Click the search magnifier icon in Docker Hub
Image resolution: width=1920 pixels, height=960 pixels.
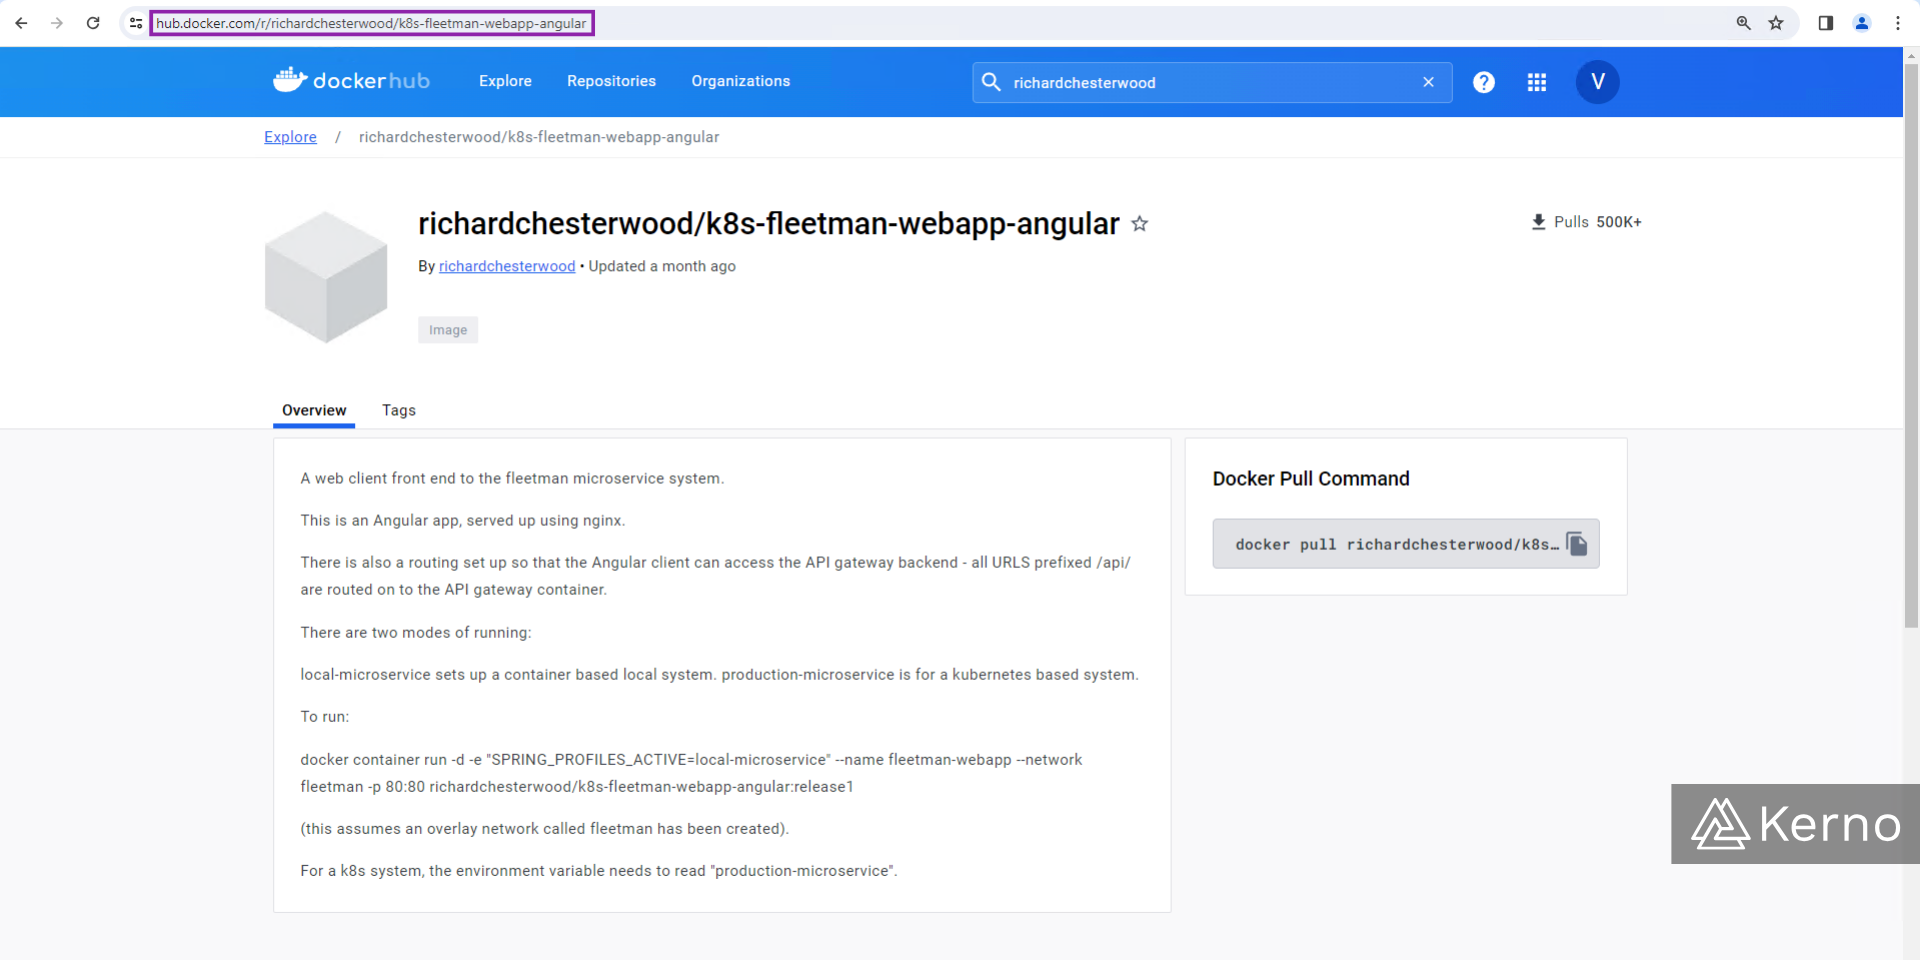(x=991, y=82)
